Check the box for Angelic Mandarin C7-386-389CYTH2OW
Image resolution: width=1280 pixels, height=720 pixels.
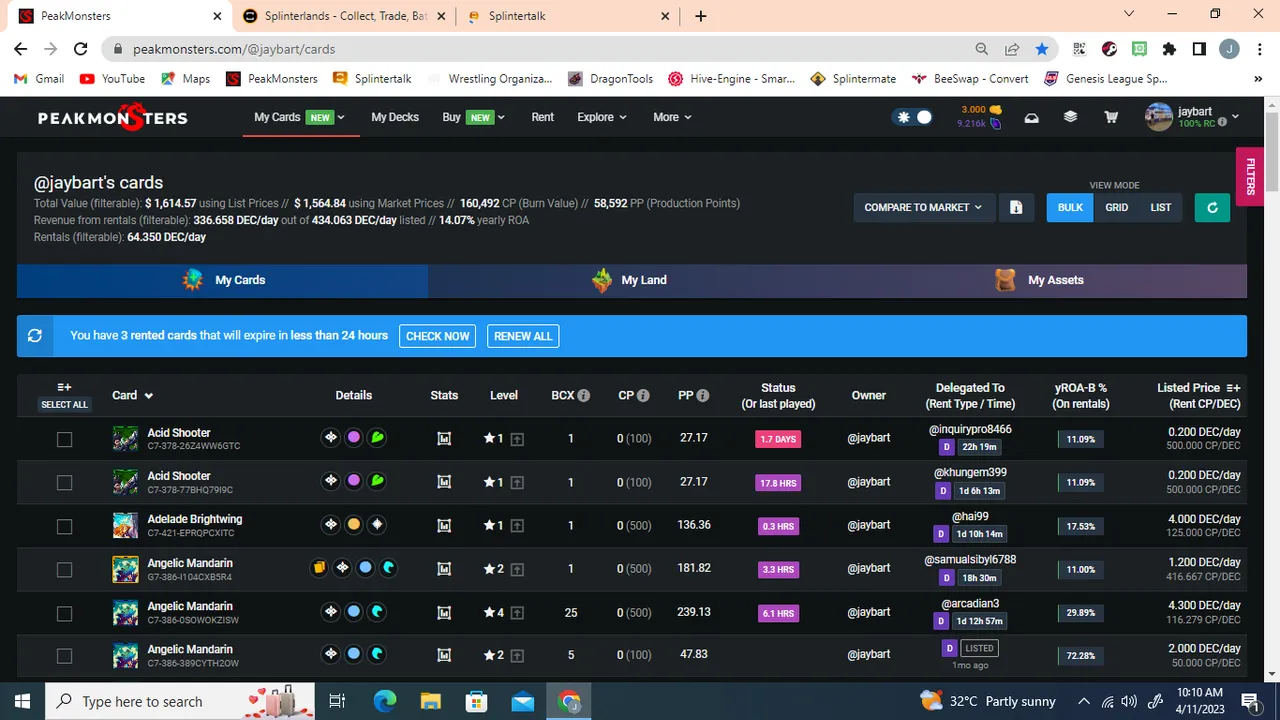coord(64,656)
